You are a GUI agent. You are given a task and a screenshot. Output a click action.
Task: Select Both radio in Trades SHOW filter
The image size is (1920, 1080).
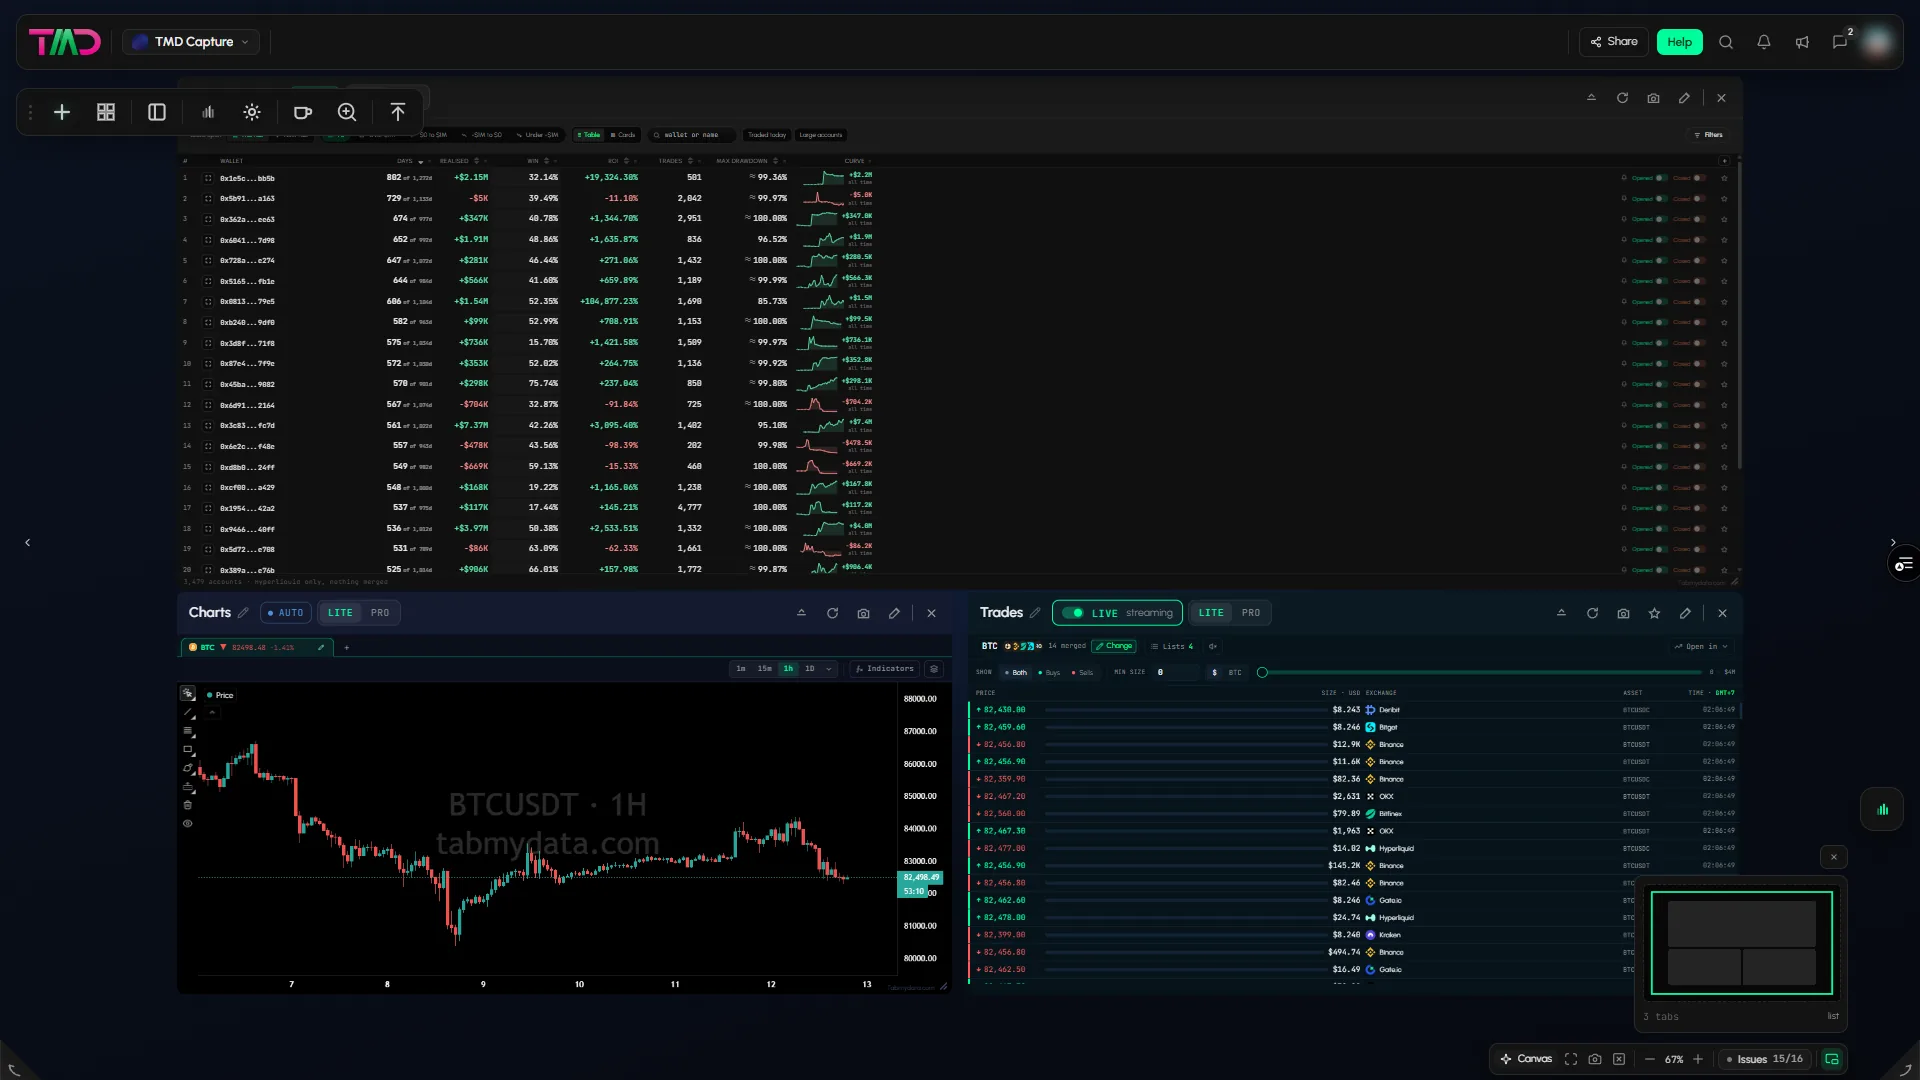(1016, 673)
